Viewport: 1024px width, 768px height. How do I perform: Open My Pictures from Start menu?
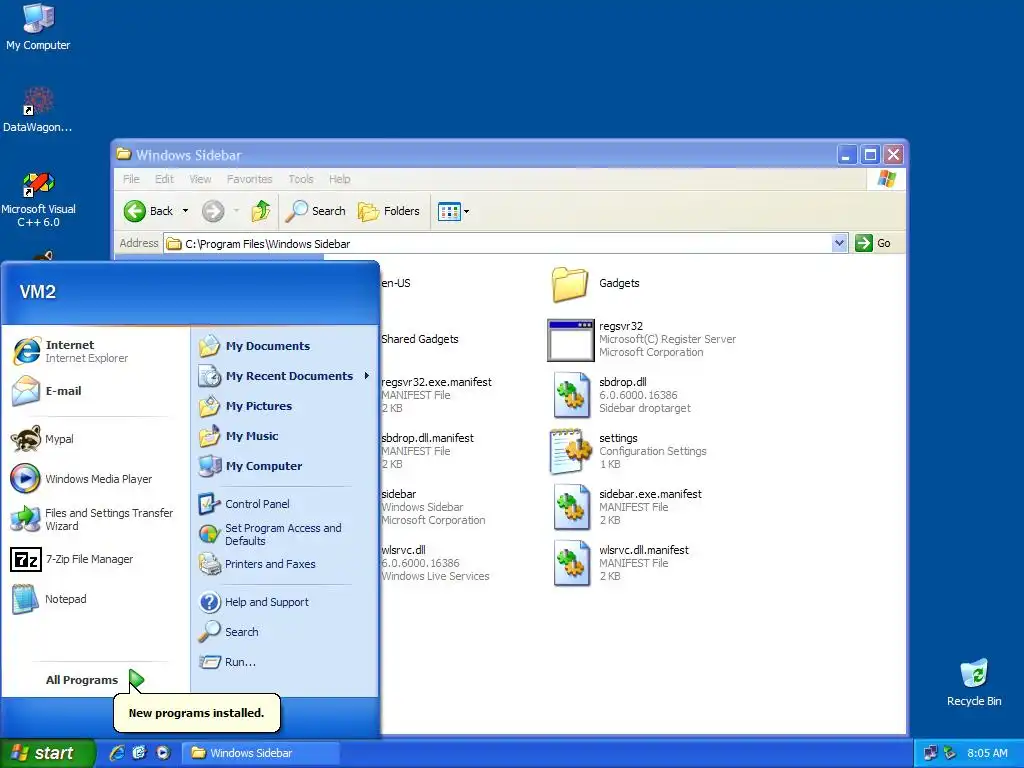click(x=284, y=406)
